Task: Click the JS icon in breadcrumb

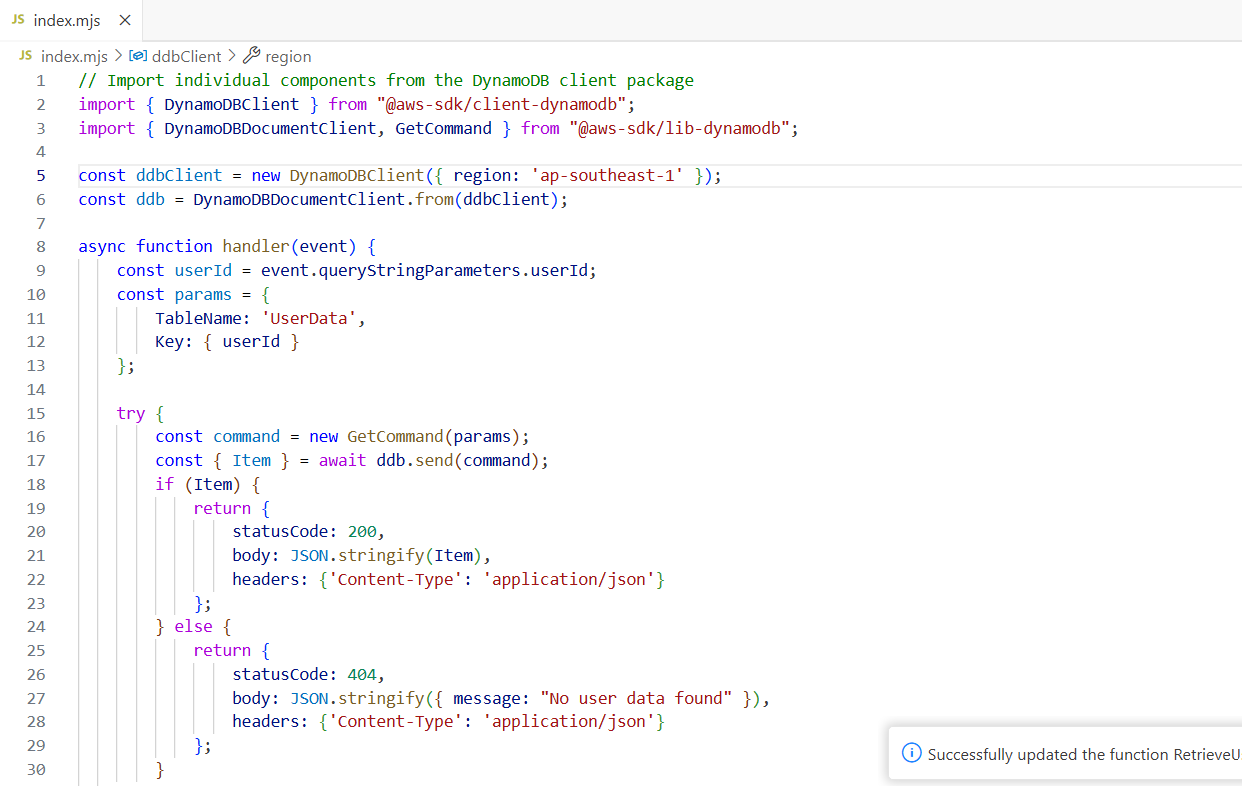Action: [26, 56]
